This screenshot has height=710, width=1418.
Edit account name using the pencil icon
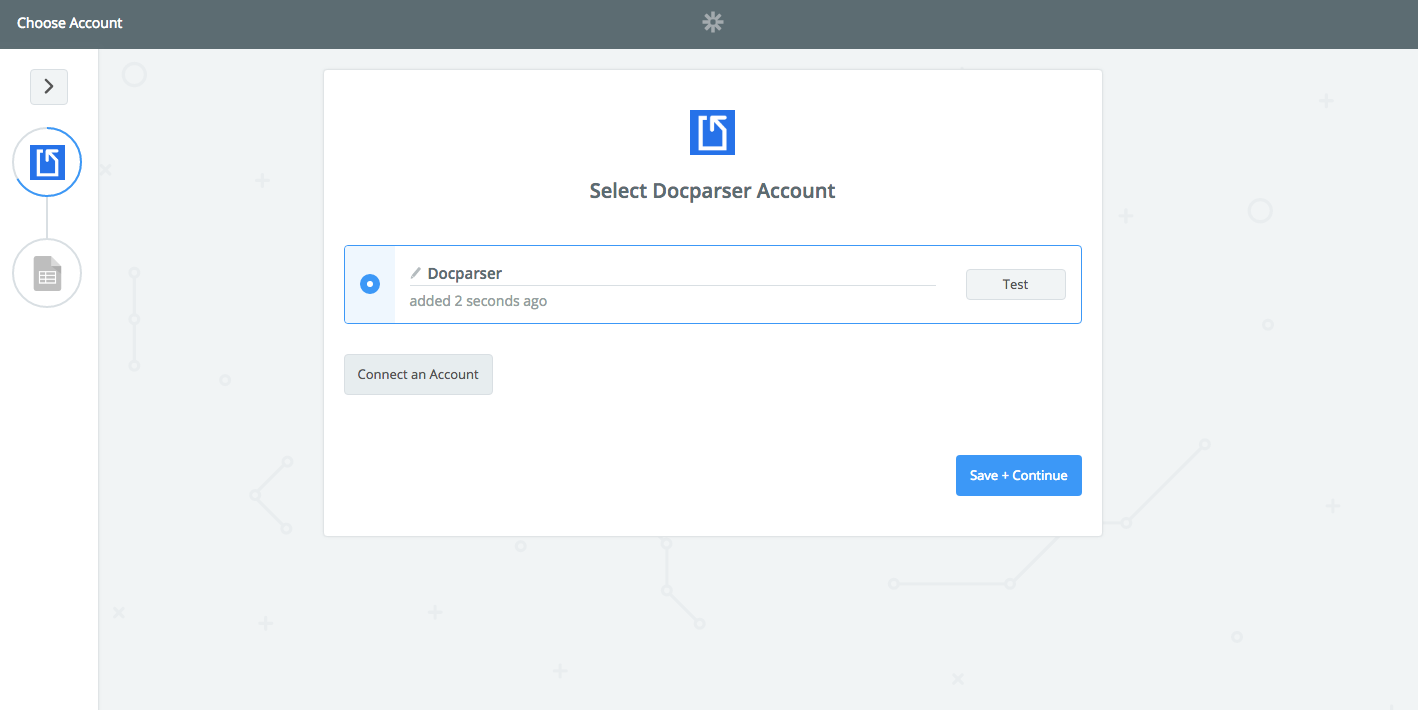tap(416, 273)
